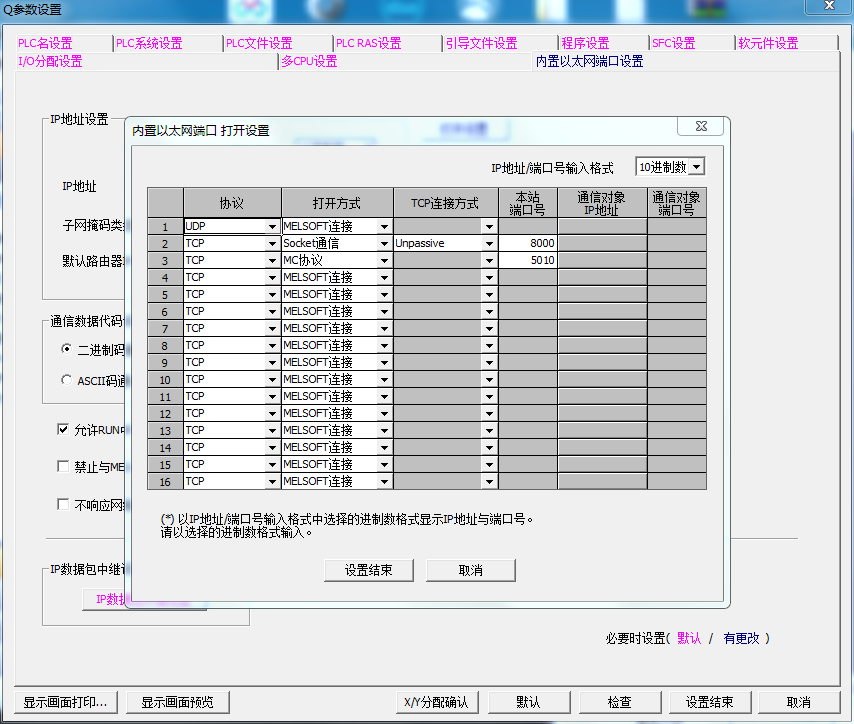Open the 打开方式 dropdown in row 2

[385, 242]
